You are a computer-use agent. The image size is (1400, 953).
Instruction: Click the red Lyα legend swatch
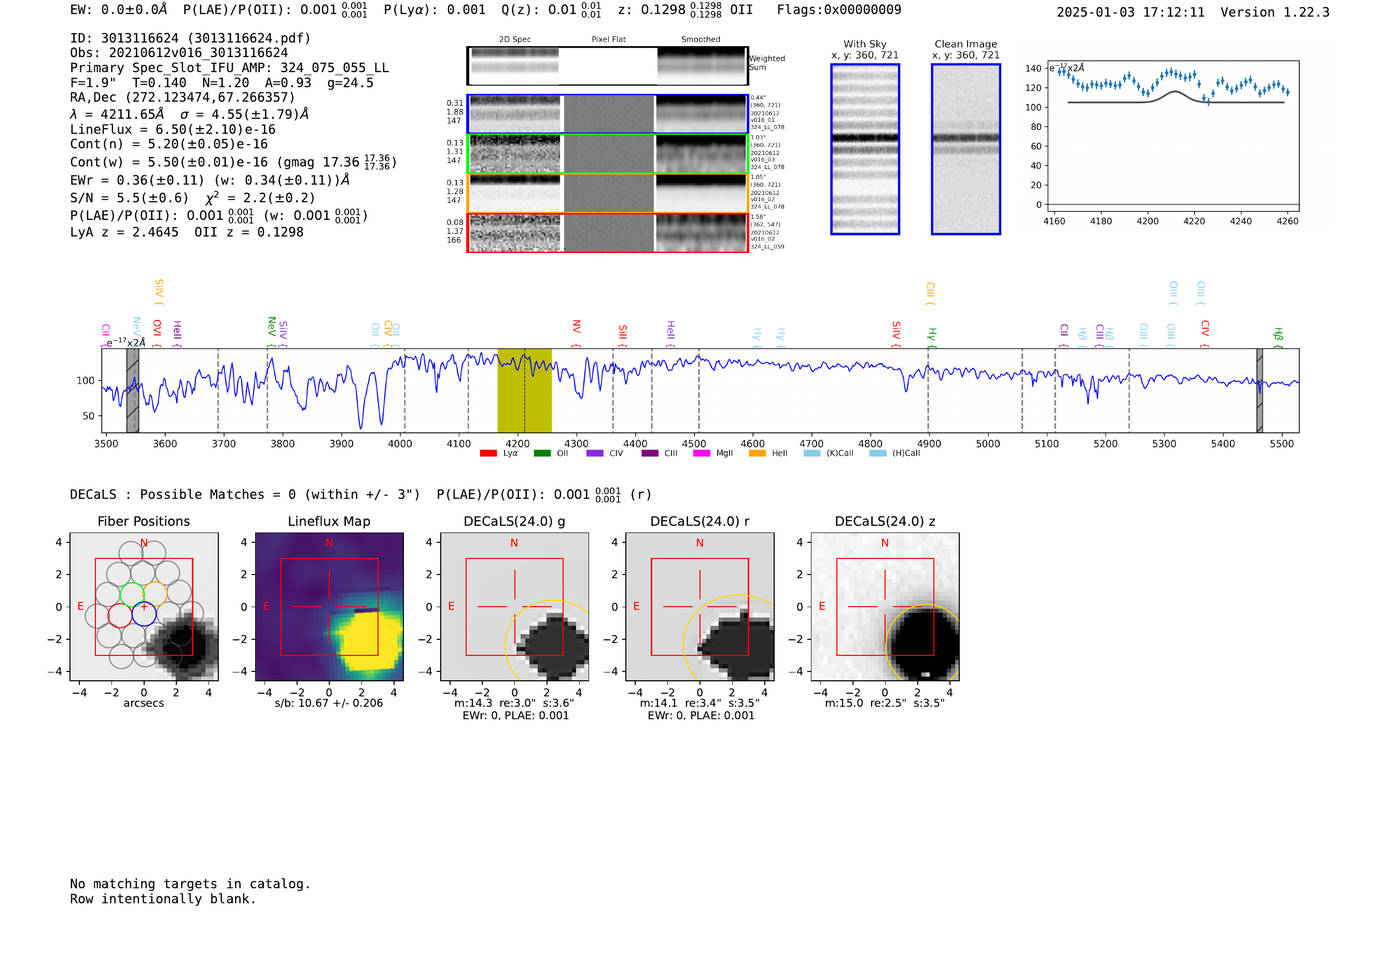488,453
